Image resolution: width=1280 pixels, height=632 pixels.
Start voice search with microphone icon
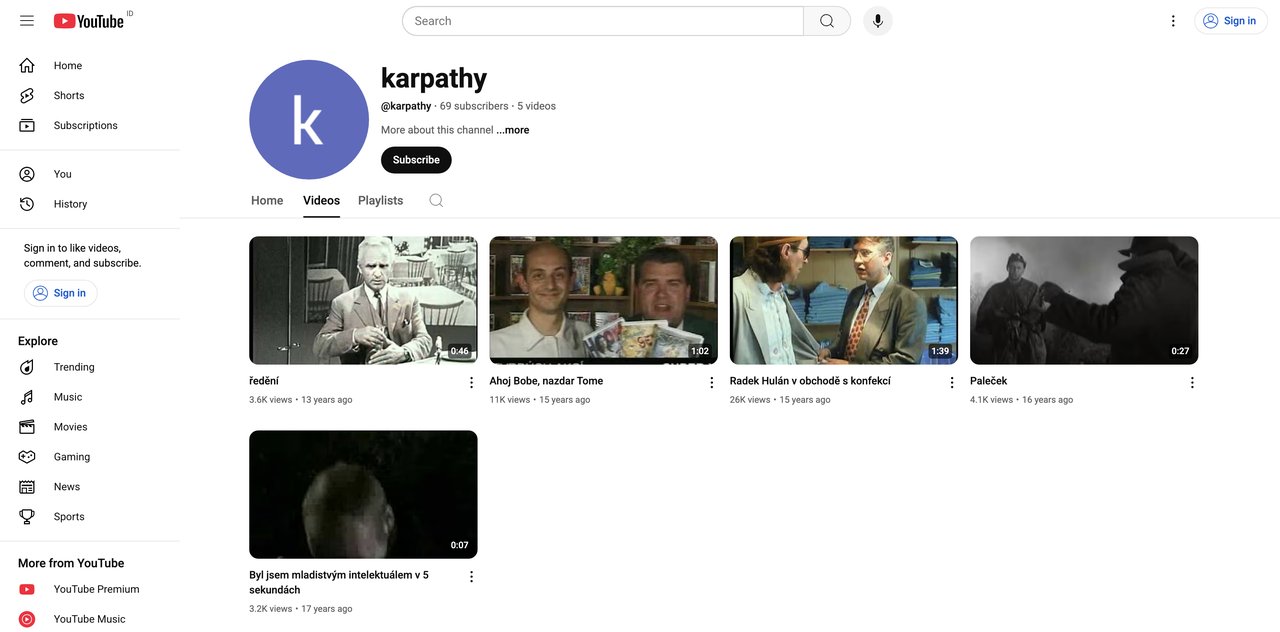[878, 21]
